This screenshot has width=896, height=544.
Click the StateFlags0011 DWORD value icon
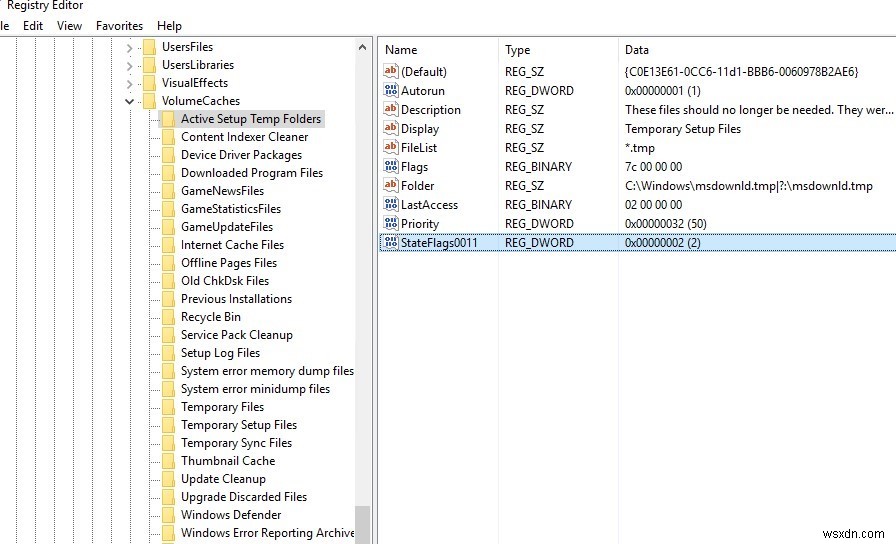coord(391,242)
